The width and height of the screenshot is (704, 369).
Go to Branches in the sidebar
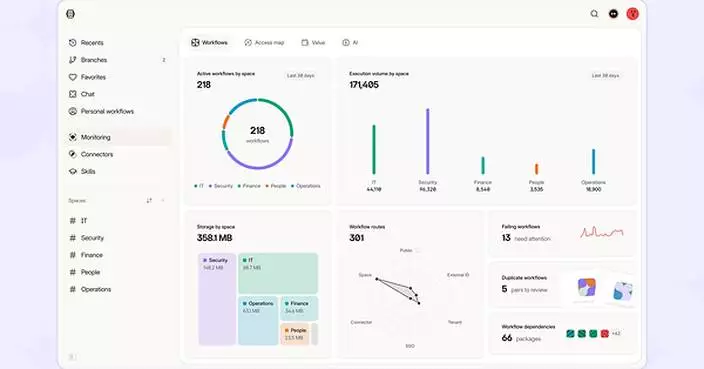coord(118,60)
